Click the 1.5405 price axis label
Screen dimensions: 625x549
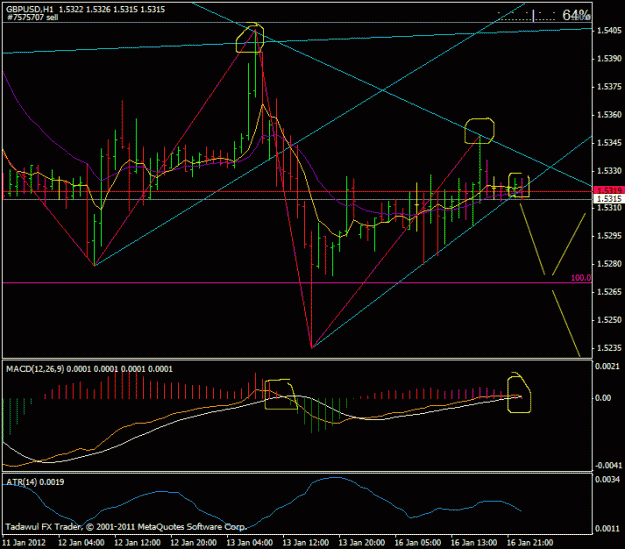coord(609,31)
